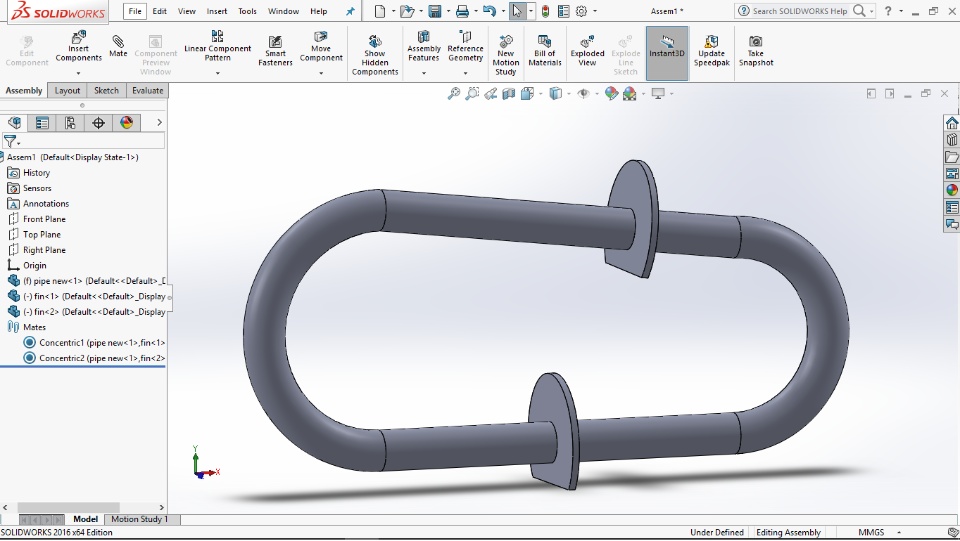Screen dimensions: 960x541
Task: Open Reference Geometry tool
Action: point(465,47)
